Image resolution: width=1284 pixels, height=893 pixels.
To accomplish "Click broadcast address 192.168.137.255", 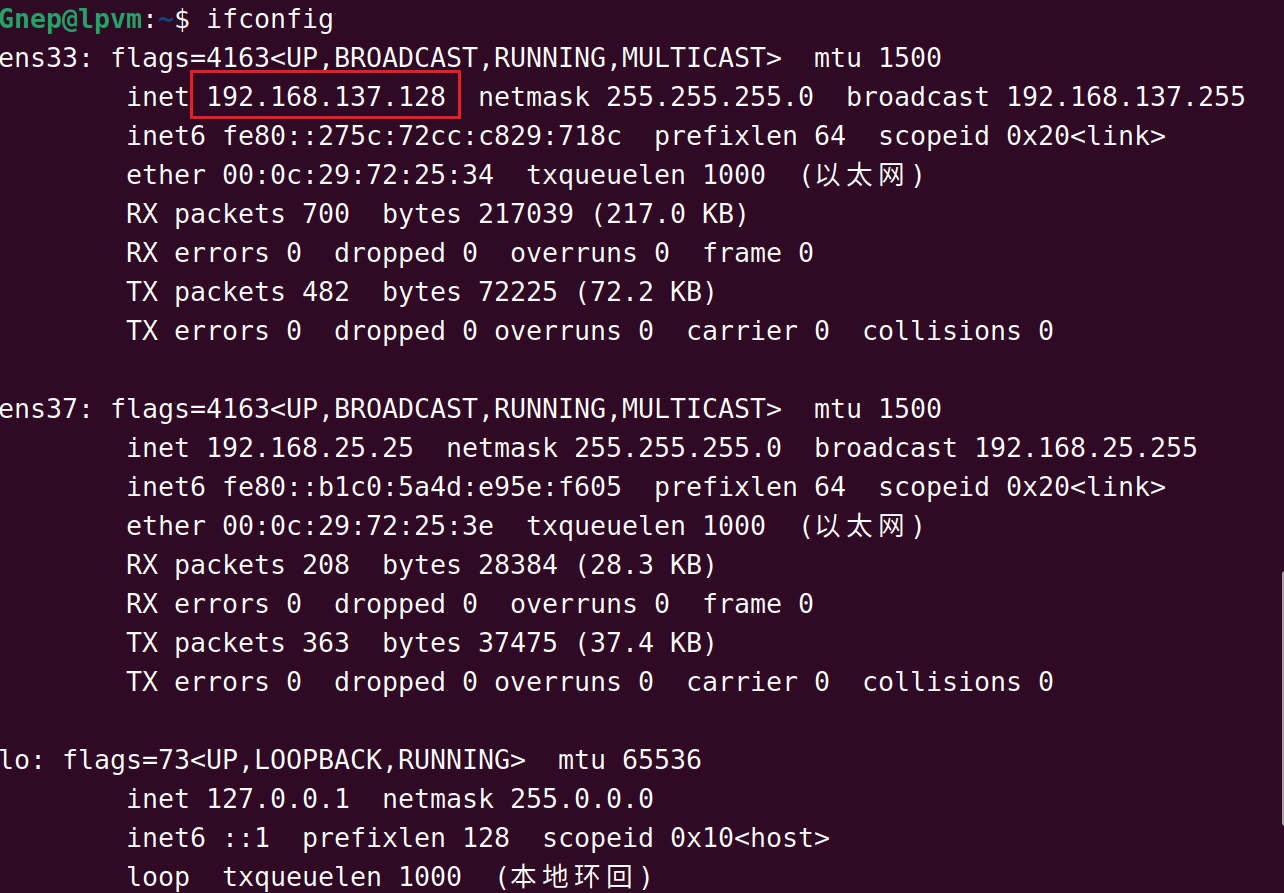I will point(1125,97).
